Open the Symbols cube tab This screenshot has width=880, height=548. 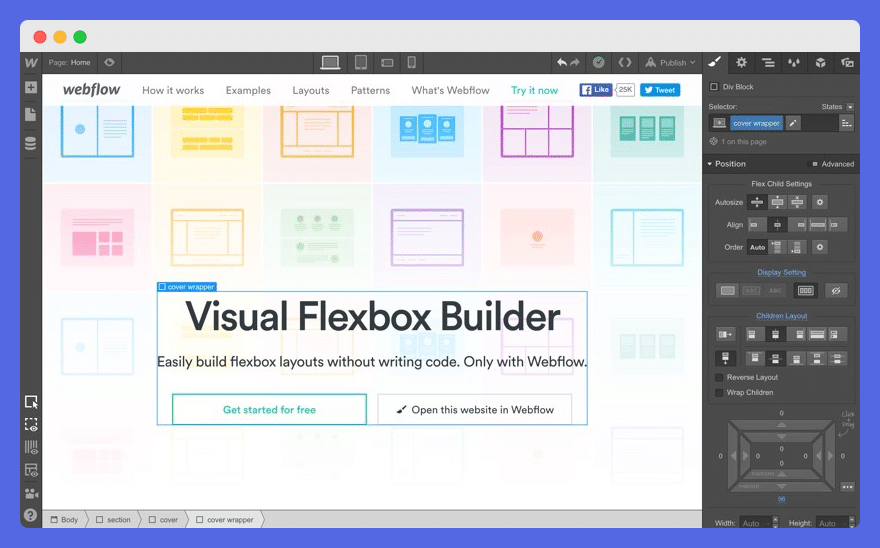[x=821, y=62]
